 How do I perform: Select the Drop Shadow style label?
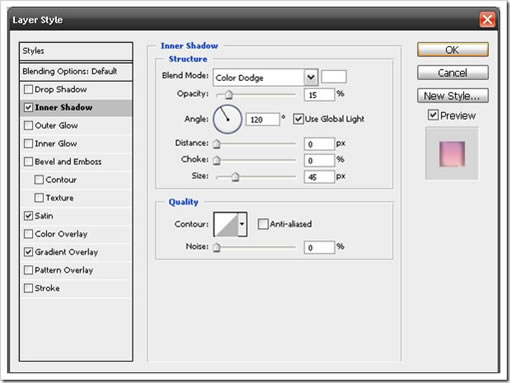tap(61, 89)
